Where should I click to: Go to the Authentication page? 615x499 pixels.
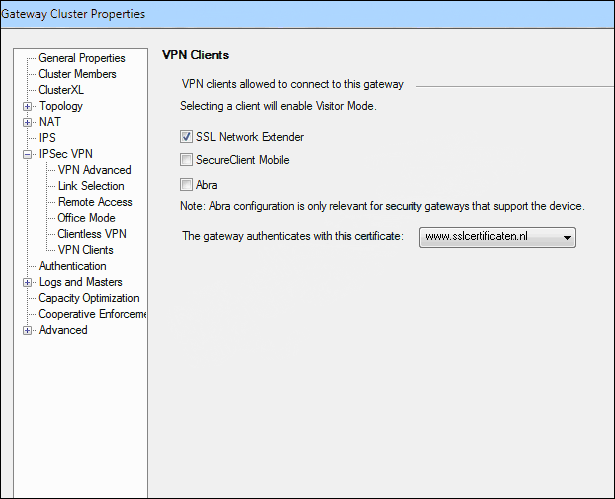click(73, 266)
